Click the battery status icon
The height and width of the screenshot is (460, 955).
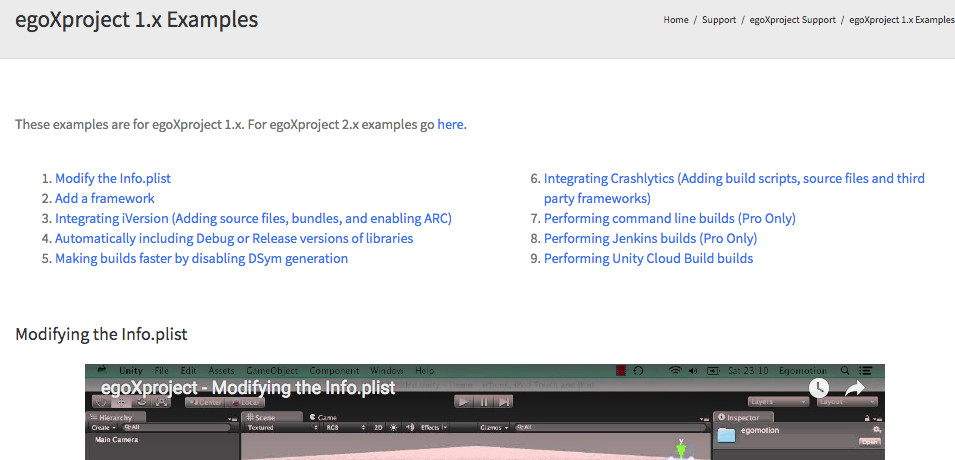point(713,370)
